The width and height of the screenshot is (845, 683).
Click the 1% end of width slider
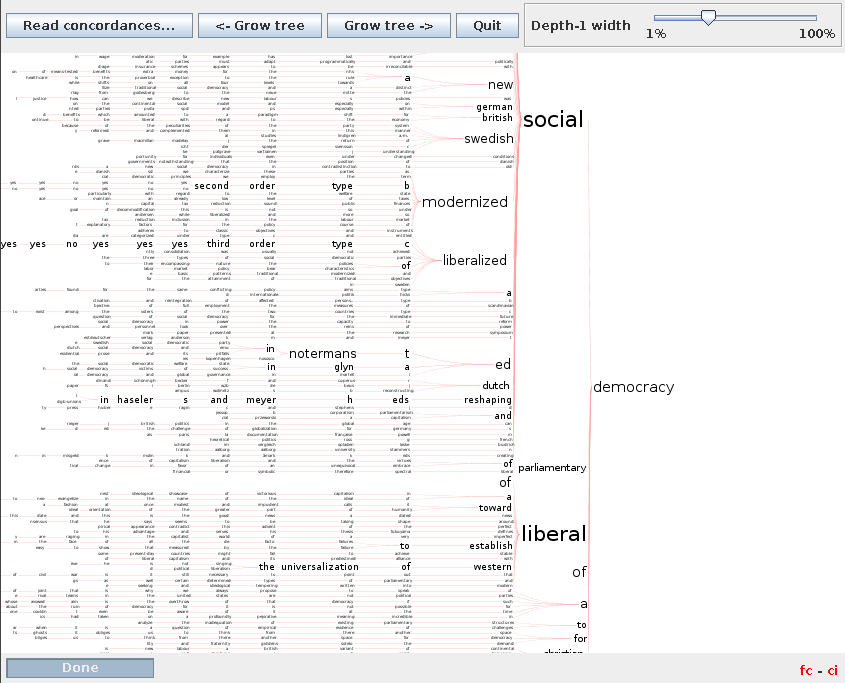656,33
